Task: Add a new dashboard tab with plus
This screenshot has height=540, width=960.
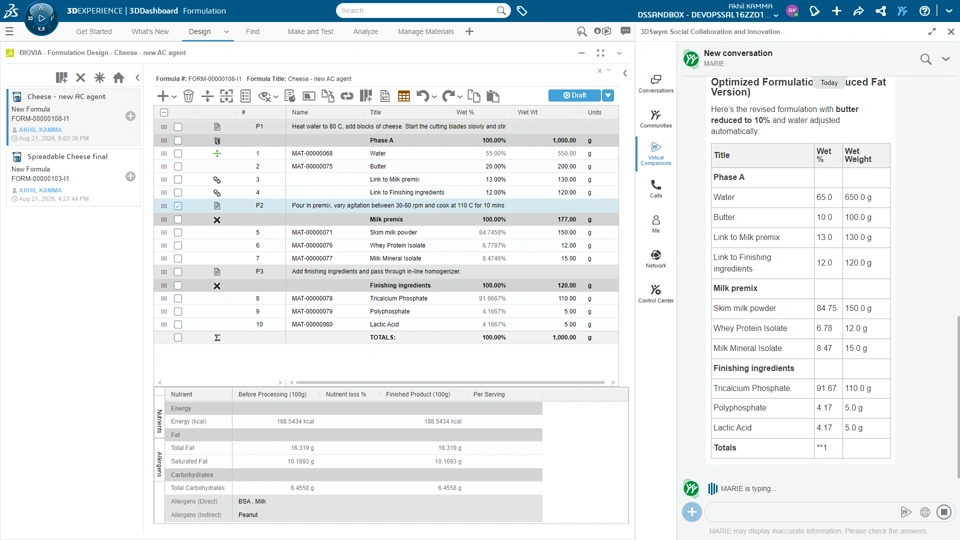Action: (469, 31)
